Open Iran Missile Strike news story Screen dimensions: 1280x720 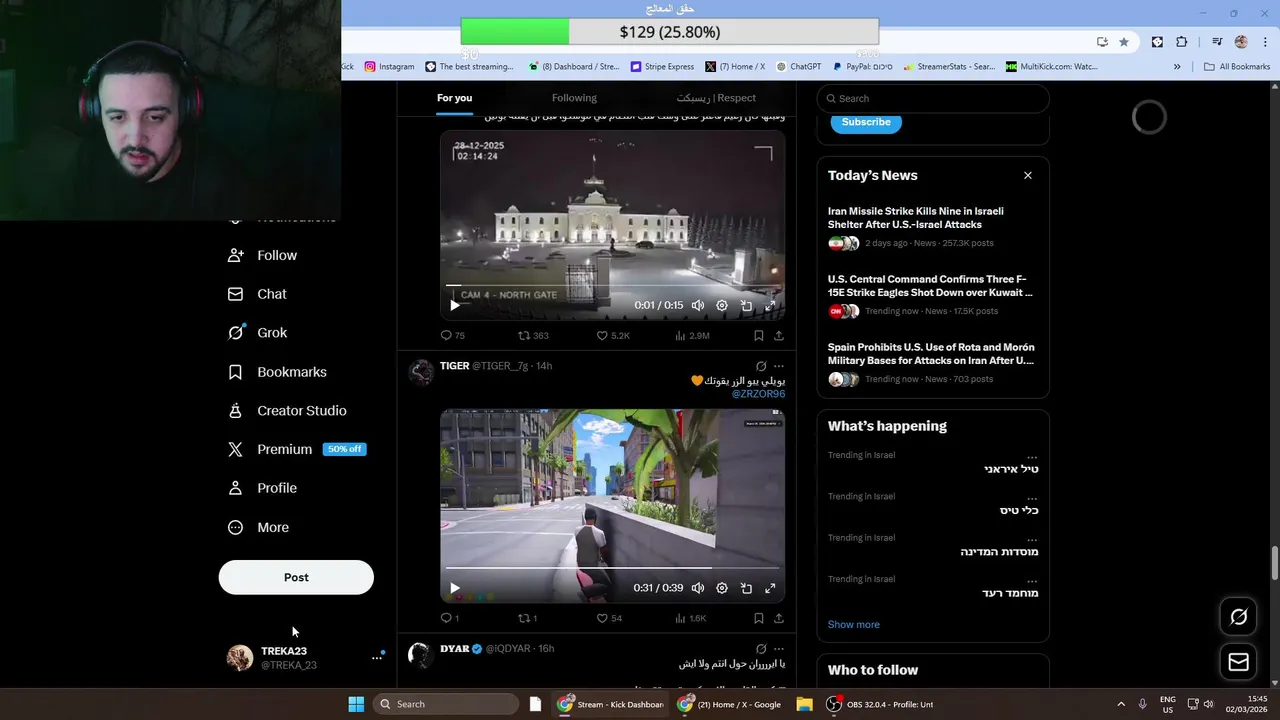click(x=933, y=227)
